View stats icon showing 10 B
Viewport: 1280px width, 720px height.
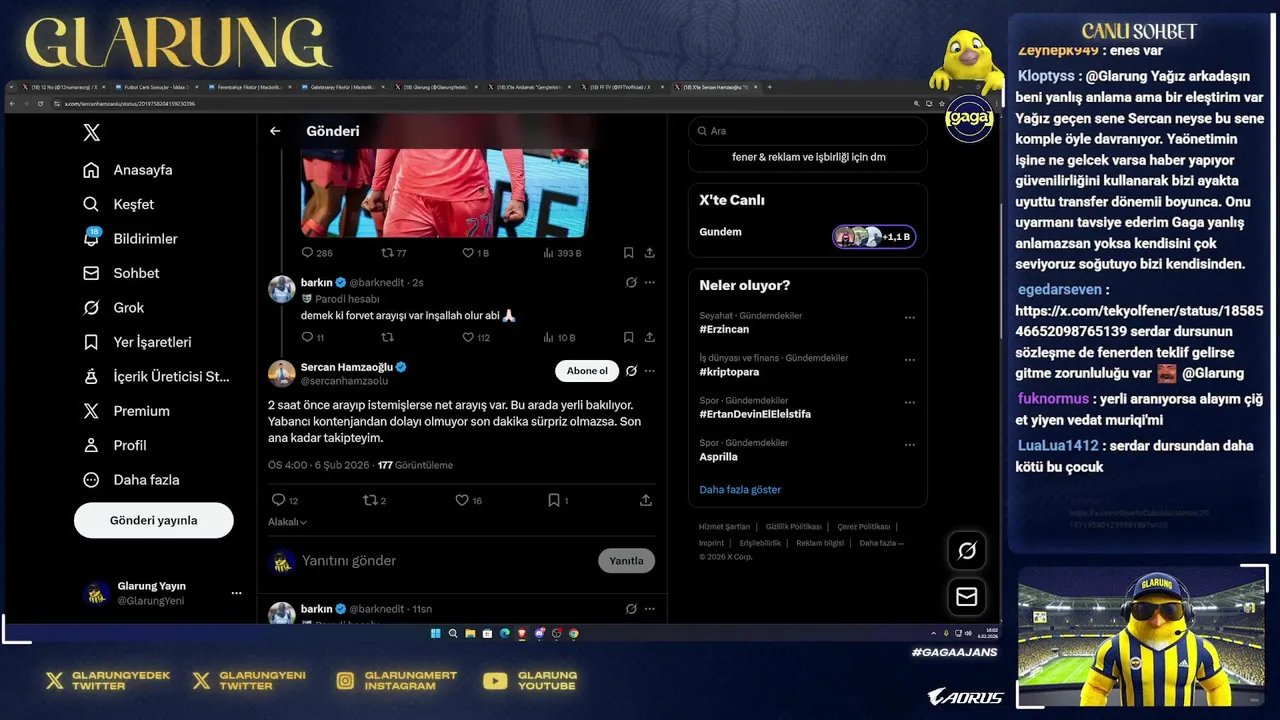[x=548, y=338]
